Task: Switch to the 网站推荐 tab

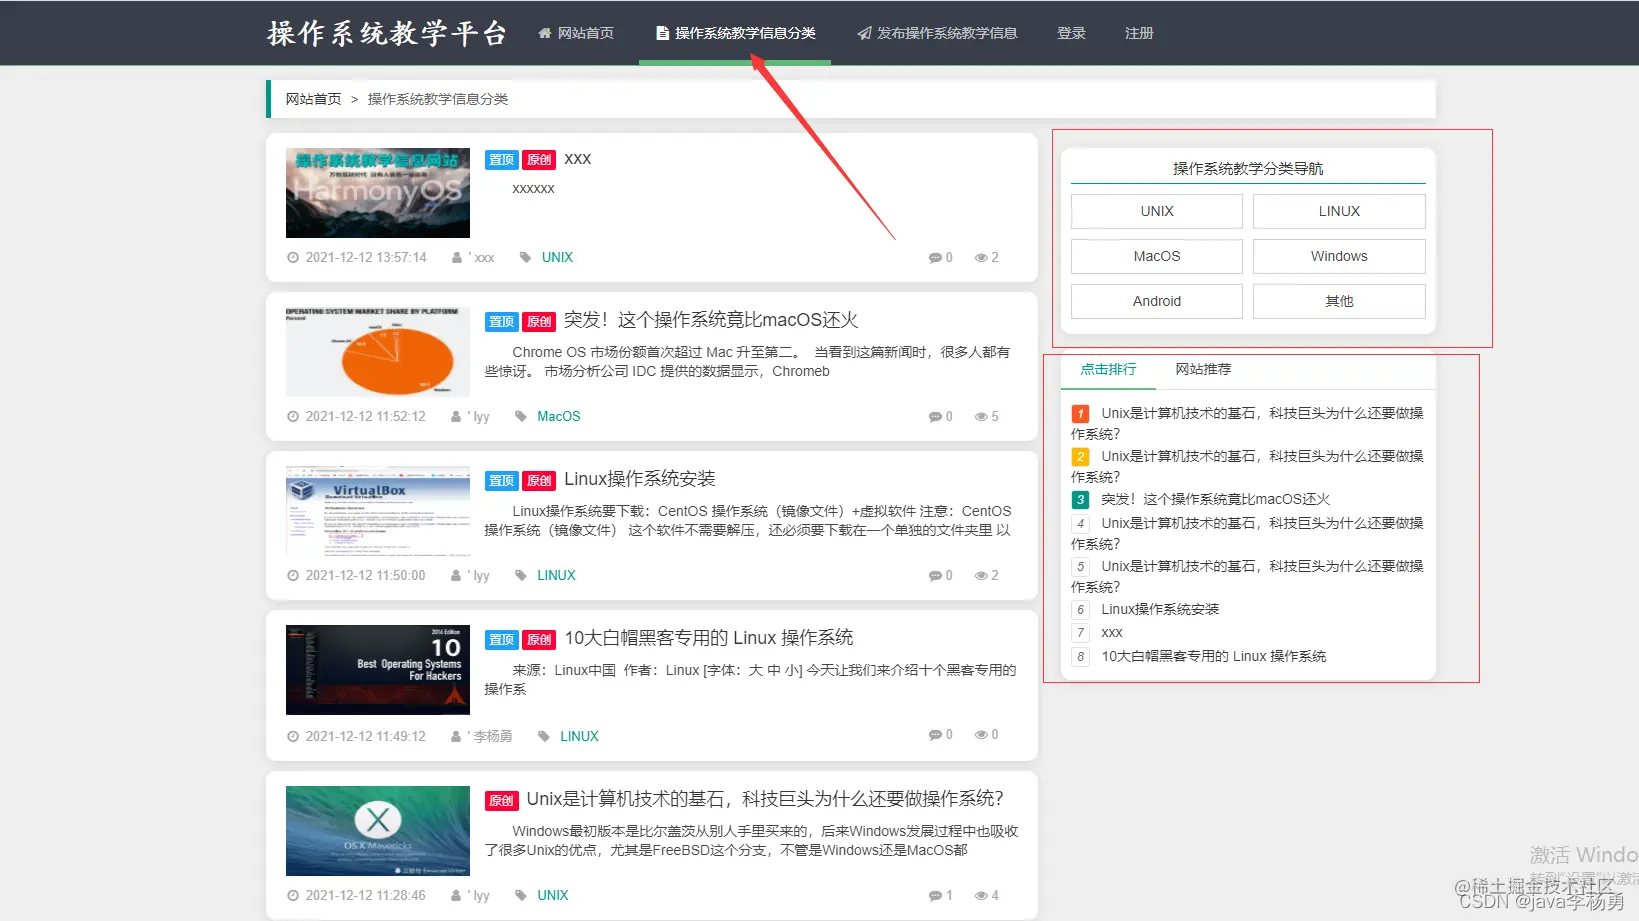Action: 1203,369
